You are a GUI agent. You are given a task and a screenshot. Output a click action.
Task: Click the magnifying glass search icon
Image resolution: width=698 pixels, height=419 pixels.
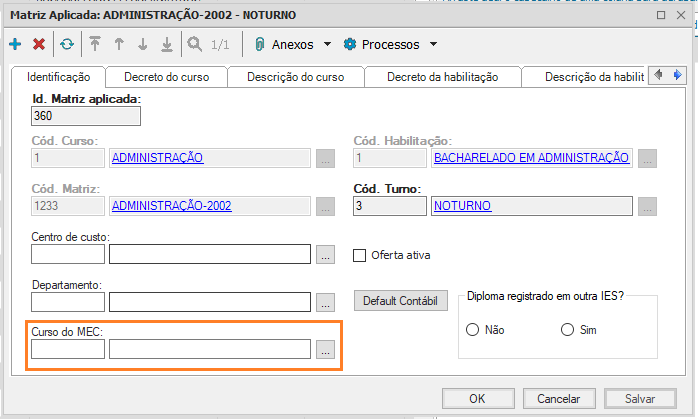(194, 44)
